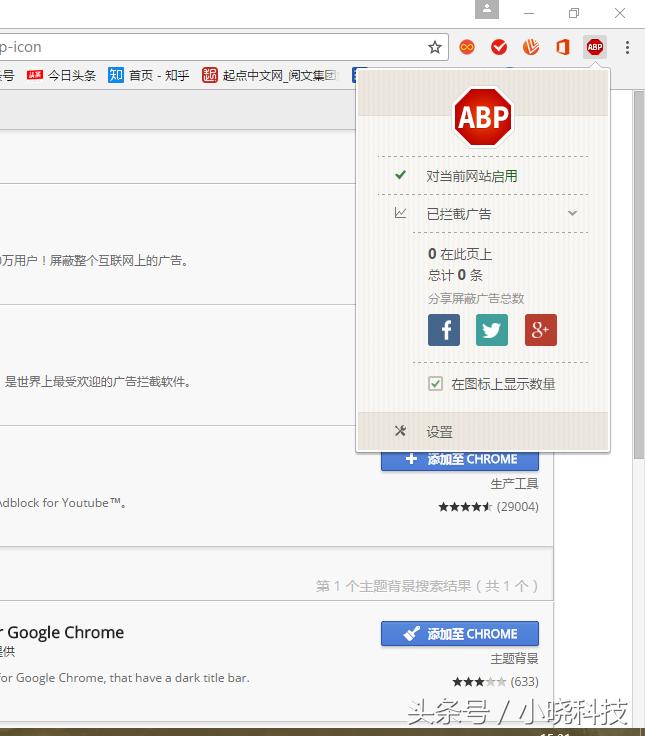
Task: Open the 起点中文网 bookmark
Action: [269, 75]
